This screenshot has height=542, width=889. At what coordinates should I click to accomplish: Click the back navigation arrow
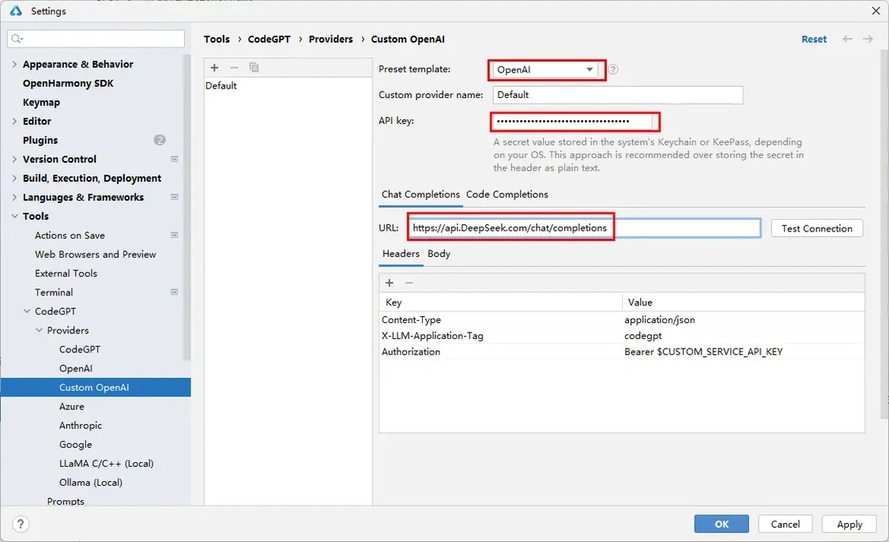click(848, 39)
